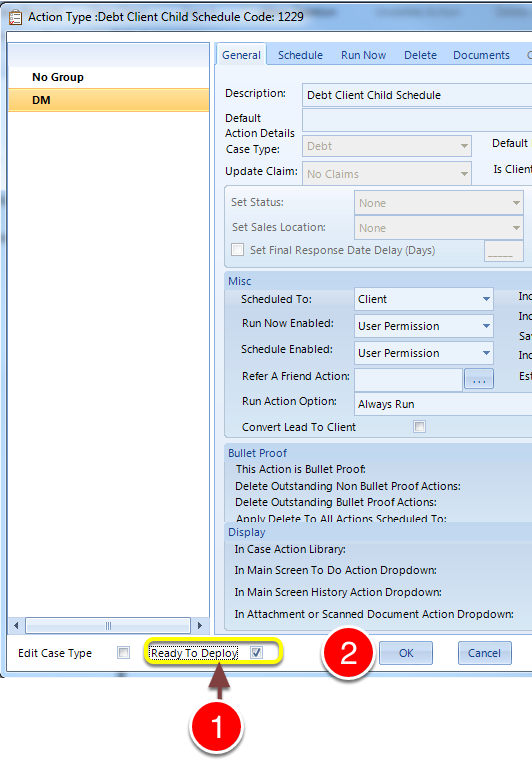
Task: Select the DM group item
Action: (x=109, y=100)
